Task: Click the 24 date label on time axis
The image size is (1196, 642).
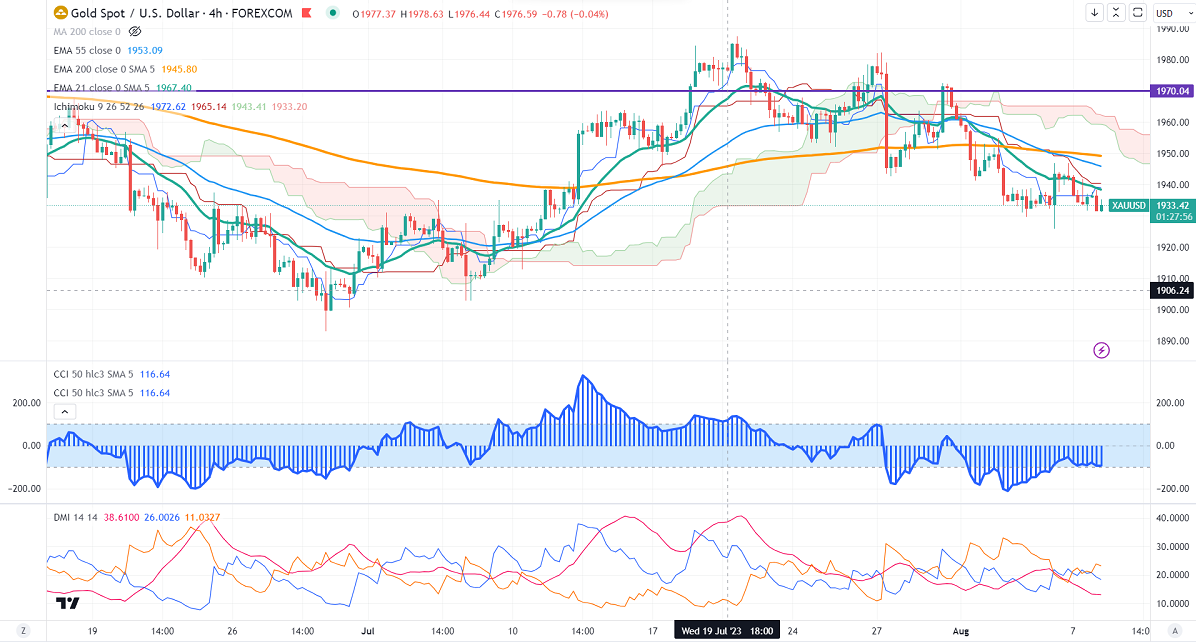Action: (x=793, y=631)
